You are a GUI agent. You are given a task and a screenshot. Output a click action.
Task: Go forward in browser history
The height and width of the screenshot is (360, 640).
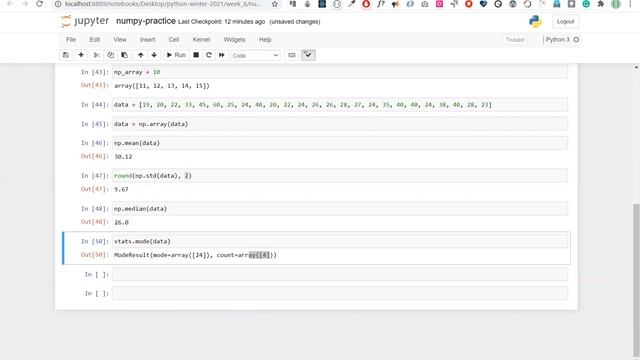pos(24,4)
